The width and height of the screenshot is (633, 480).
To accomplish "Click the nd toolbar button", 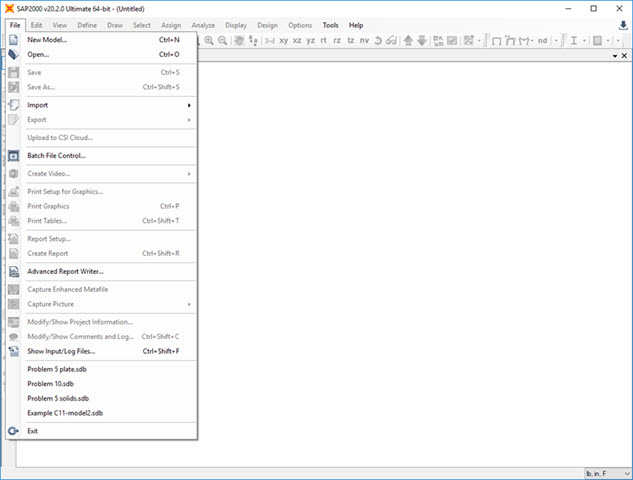I will click(x=542, y=40).
